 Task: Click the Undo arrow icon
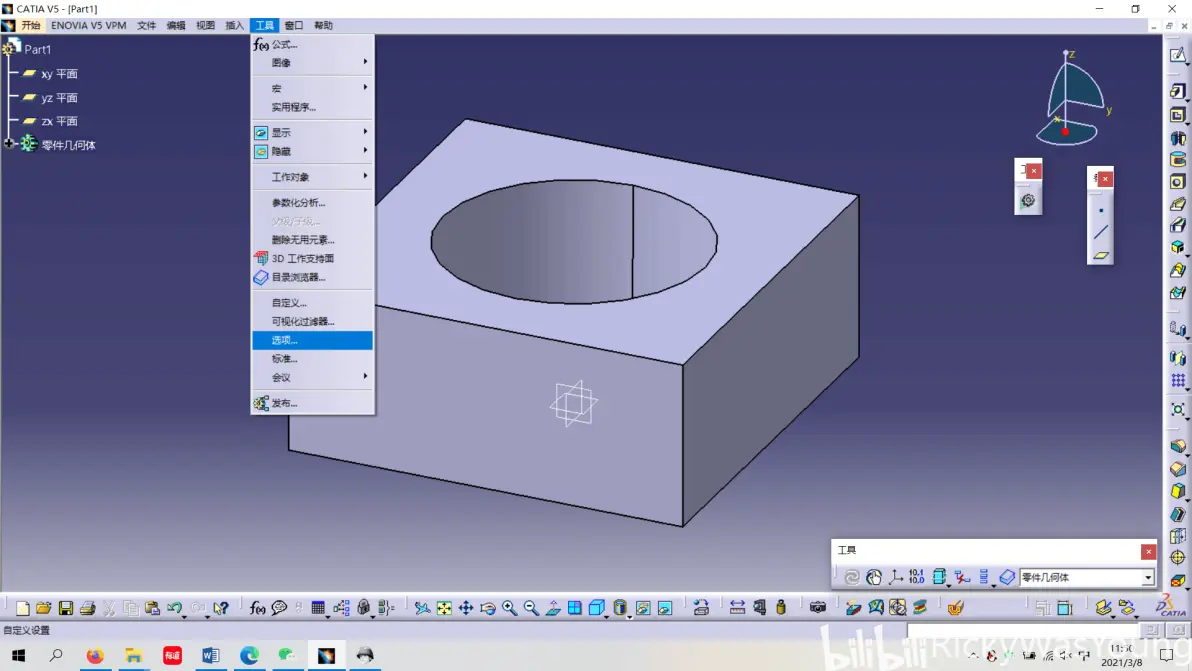coord(174,607)
